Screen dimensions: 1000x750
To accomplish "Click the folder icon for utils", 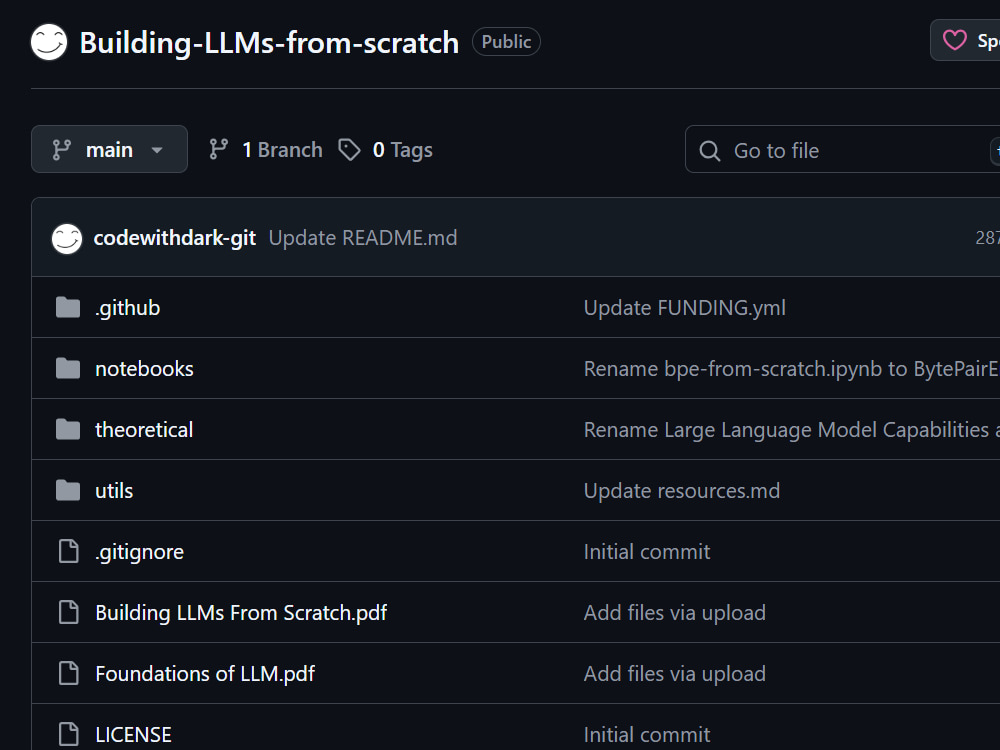I will 68,490.
